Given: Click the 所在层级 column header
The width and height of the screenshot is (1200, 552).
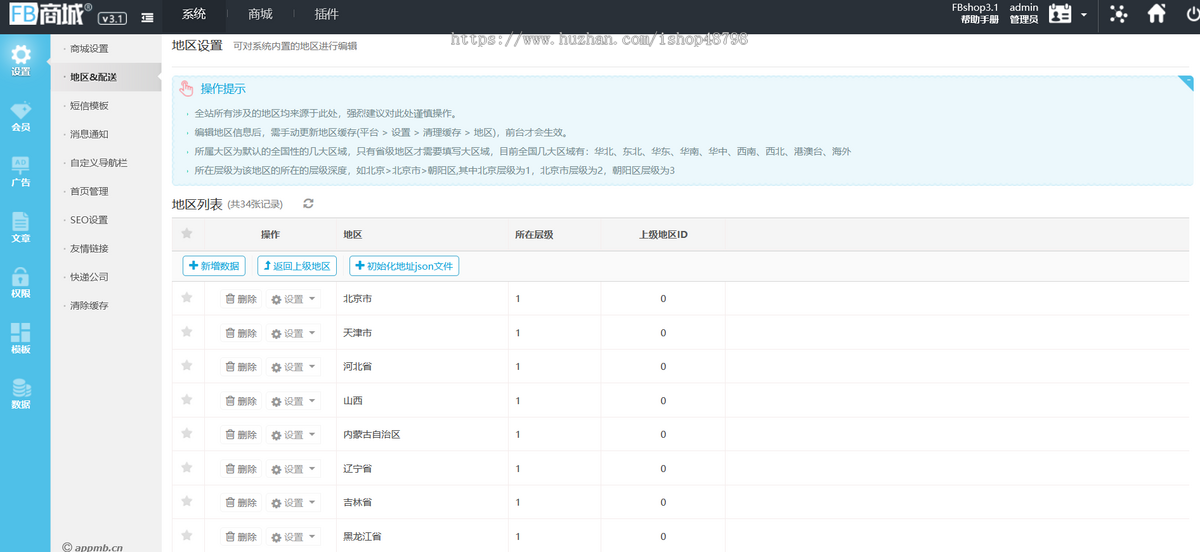Looking at the screenshot, I should 534,234.
